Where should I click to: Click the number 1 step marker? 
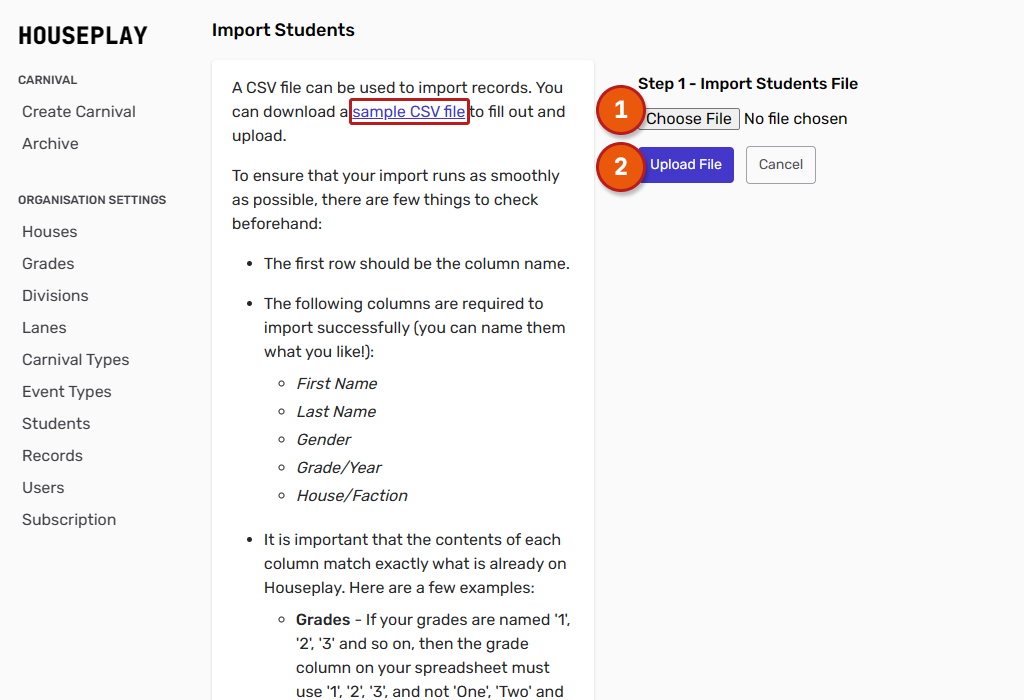pyautogui.click(x=620, y=111)
